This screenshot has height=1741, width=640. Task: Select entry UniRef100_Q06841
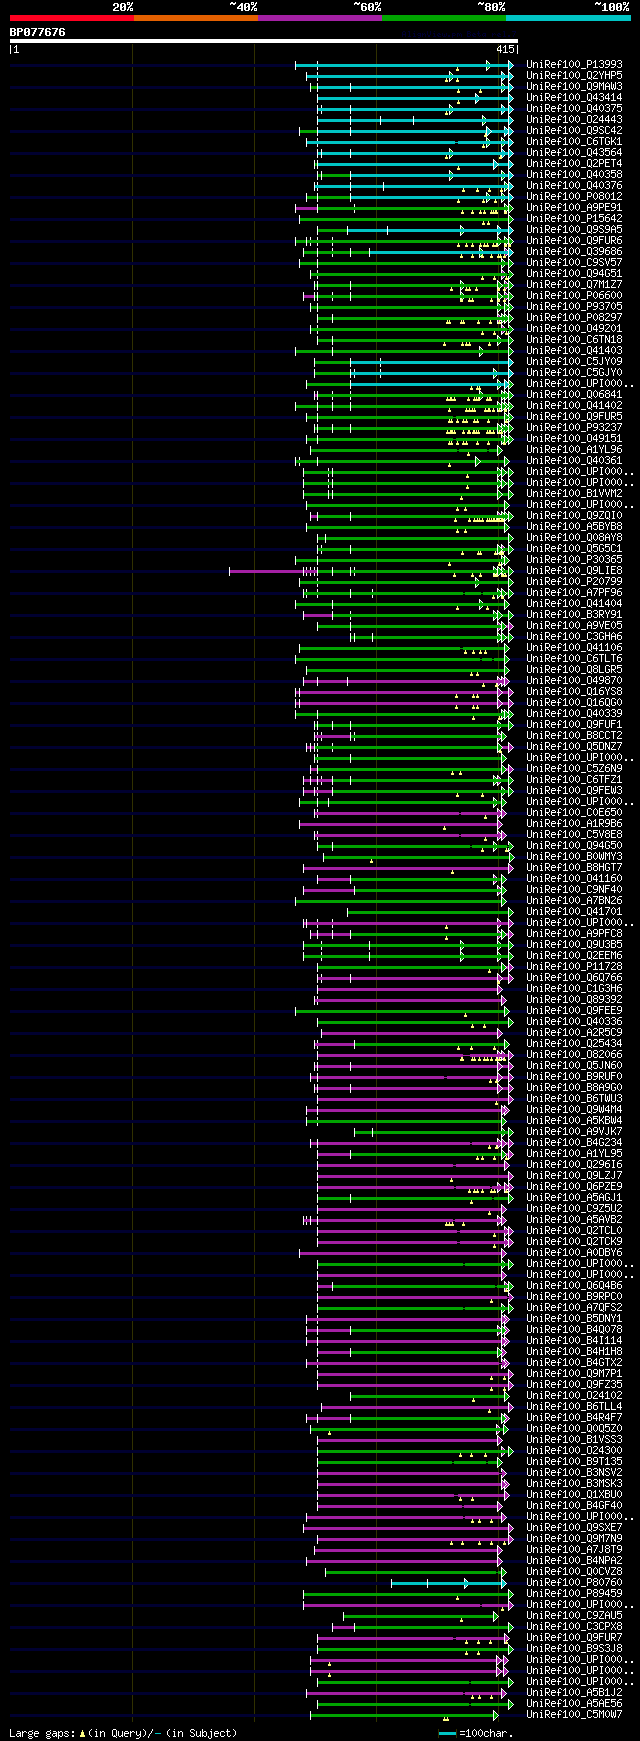click(574, 395)
